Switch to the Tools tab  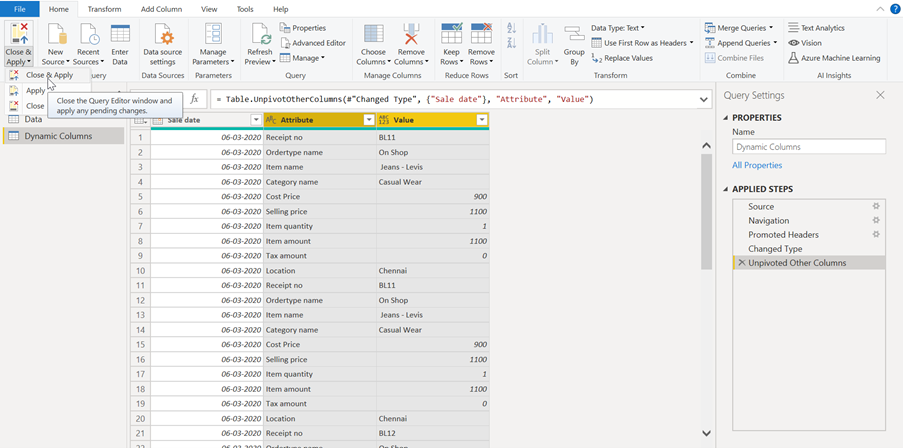[x=245, y=9]
